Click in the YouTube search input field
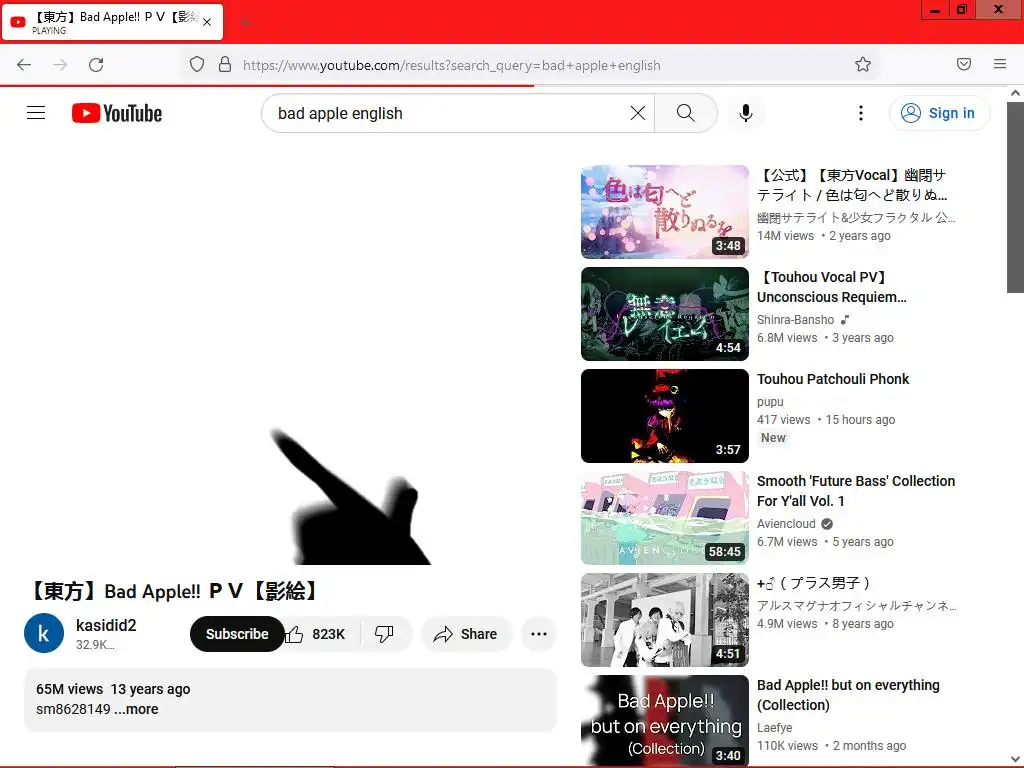 coord(451,113)
